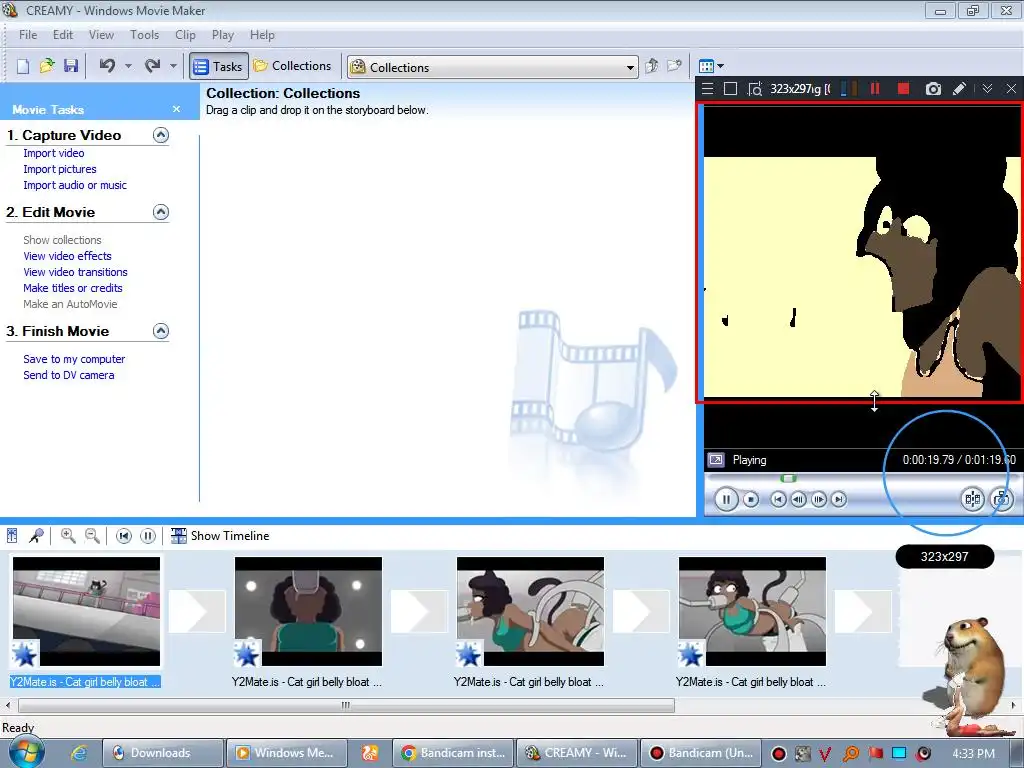Click the Import video link
The width and height of the screenshot is (1024, 768).
coord(54,153)
